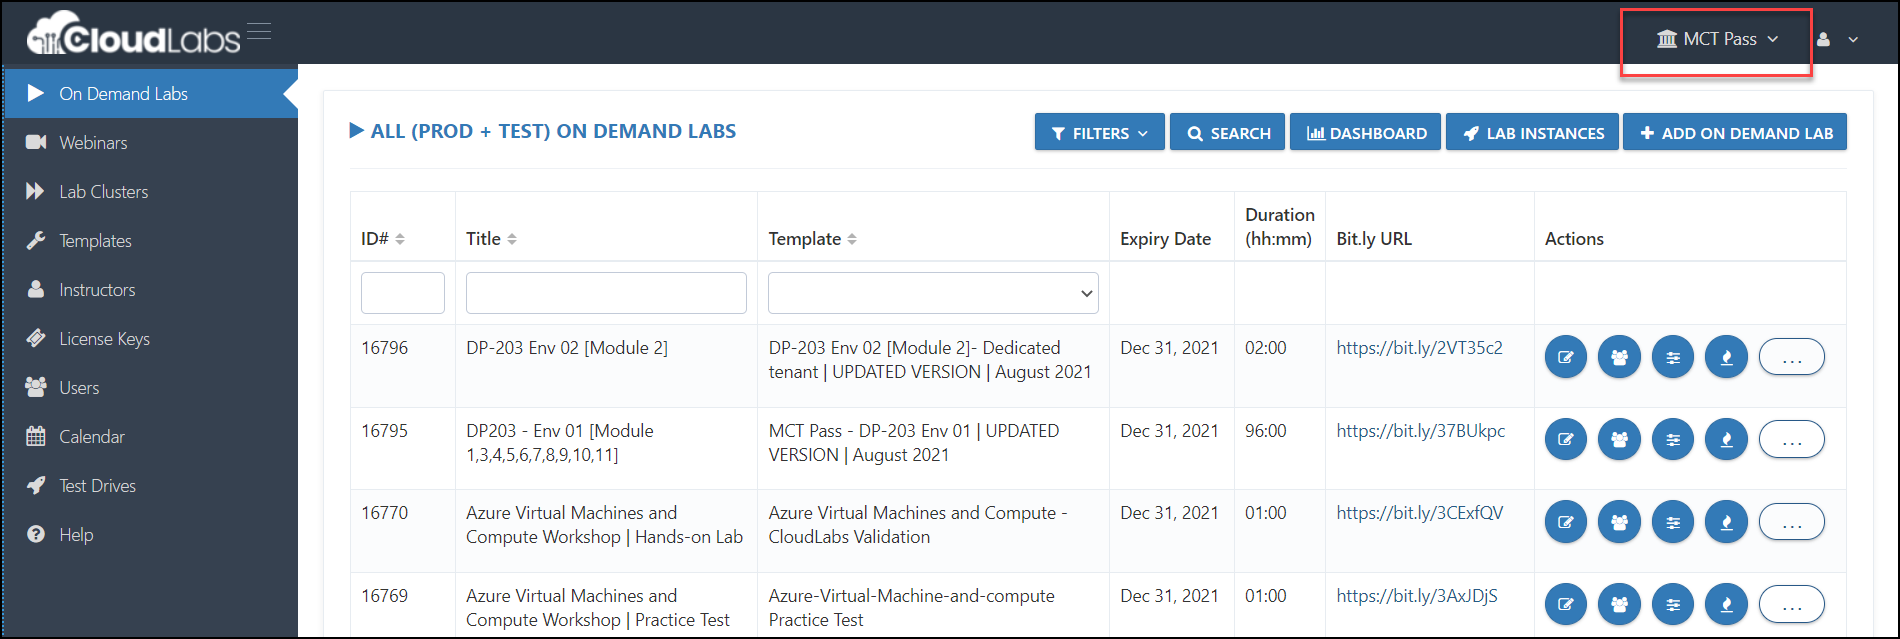Click flame icon in lab 16795 row

1726,439
